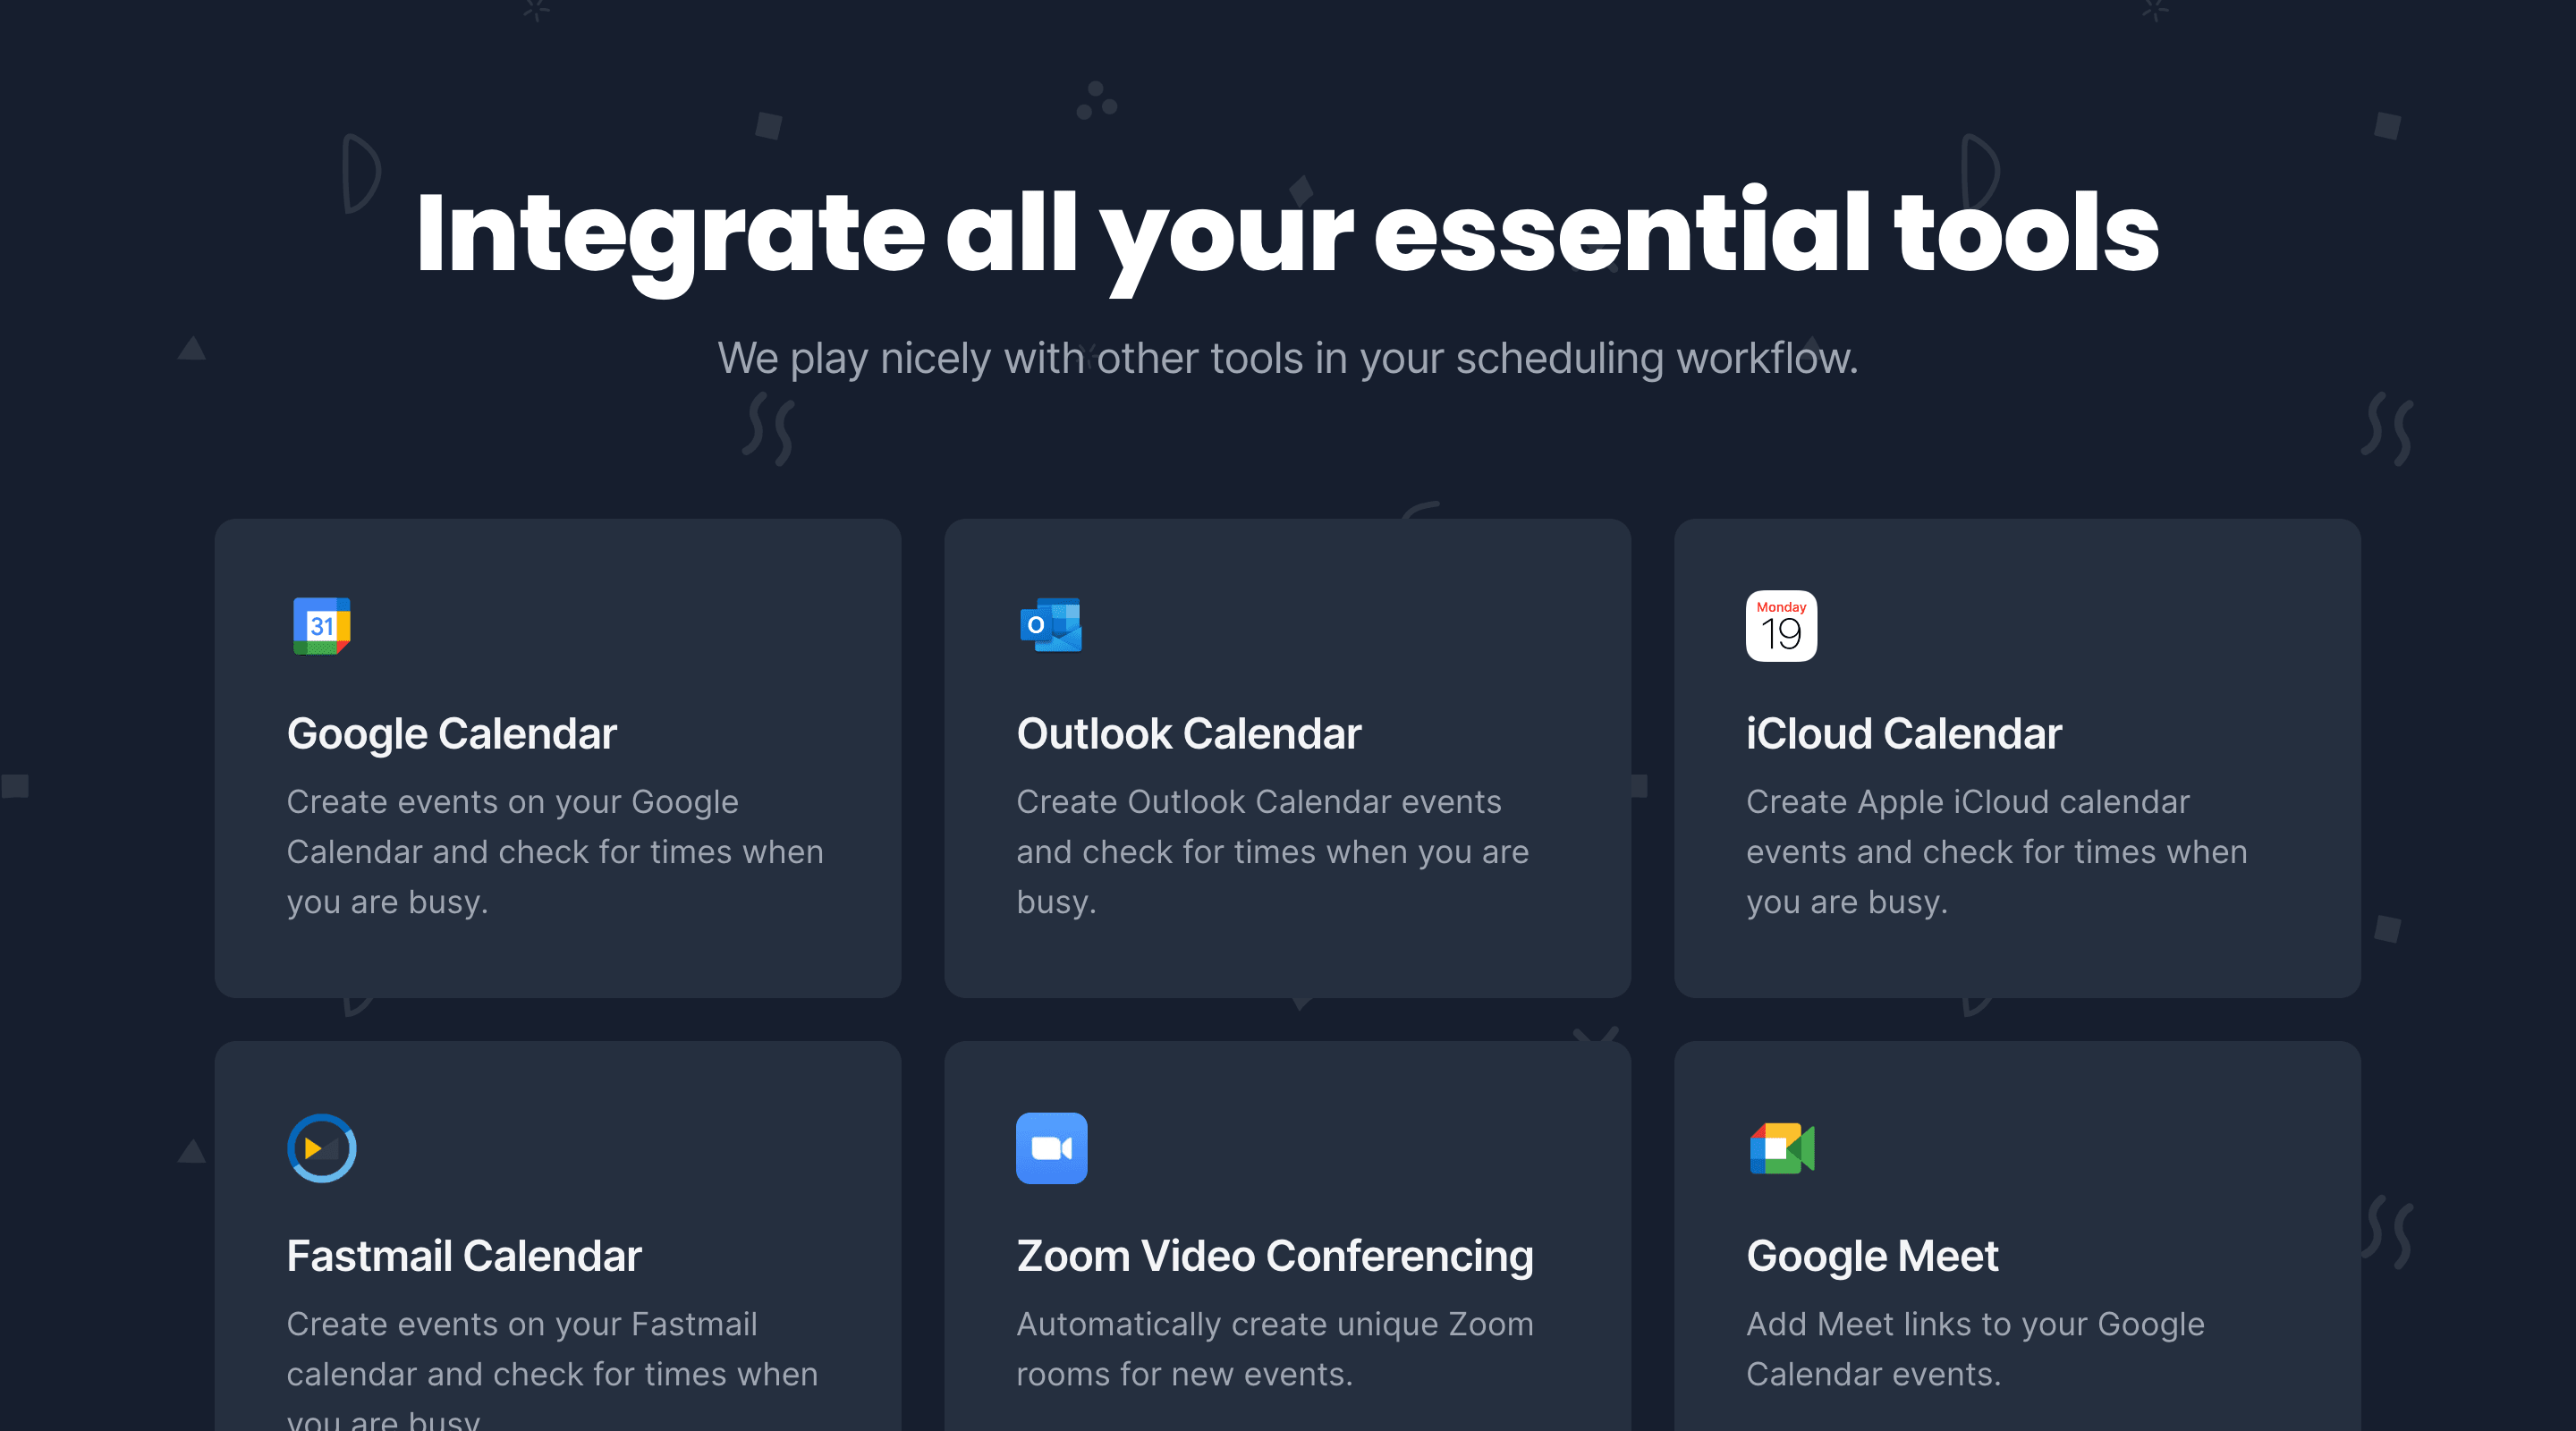
Task: Click the Outlook Calendar icon
Action: [1050, 624]
